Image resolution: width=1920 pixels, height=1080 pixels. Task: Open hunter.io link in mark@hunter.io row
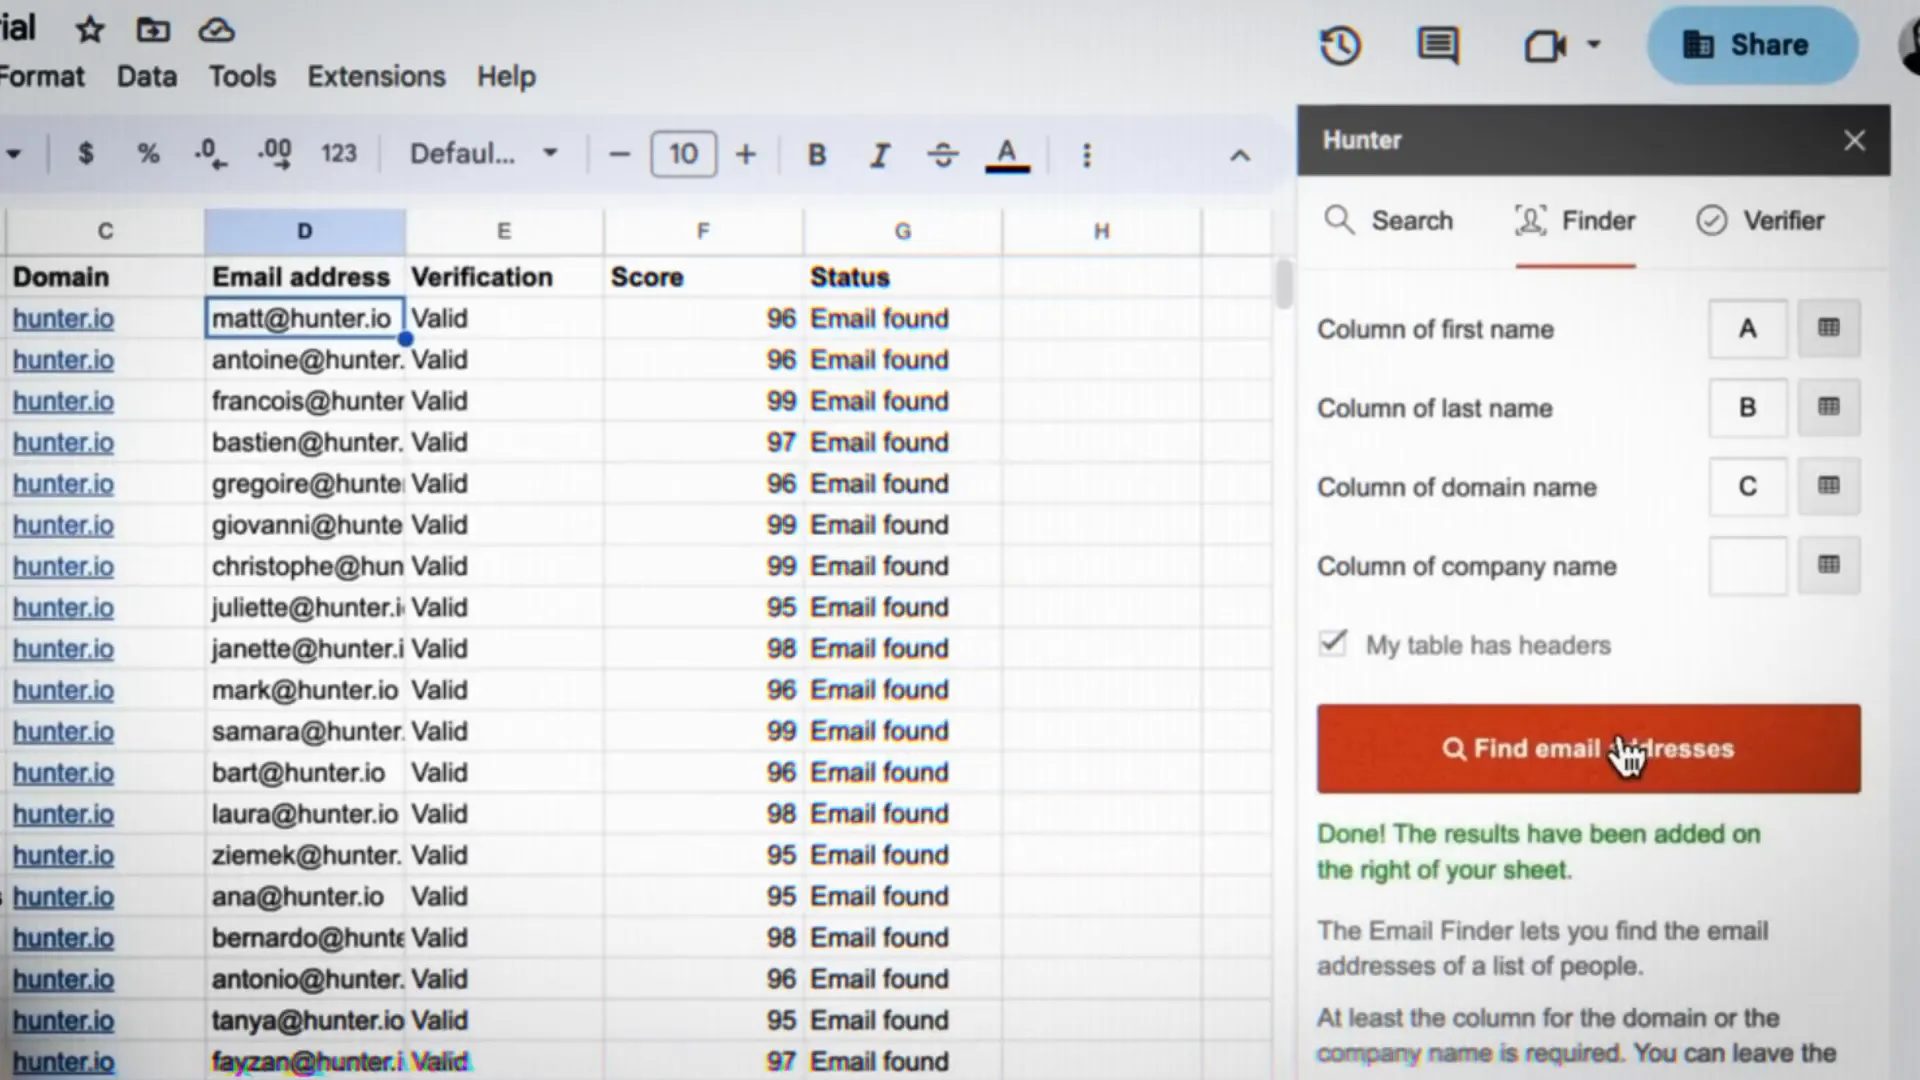point(63,691)
